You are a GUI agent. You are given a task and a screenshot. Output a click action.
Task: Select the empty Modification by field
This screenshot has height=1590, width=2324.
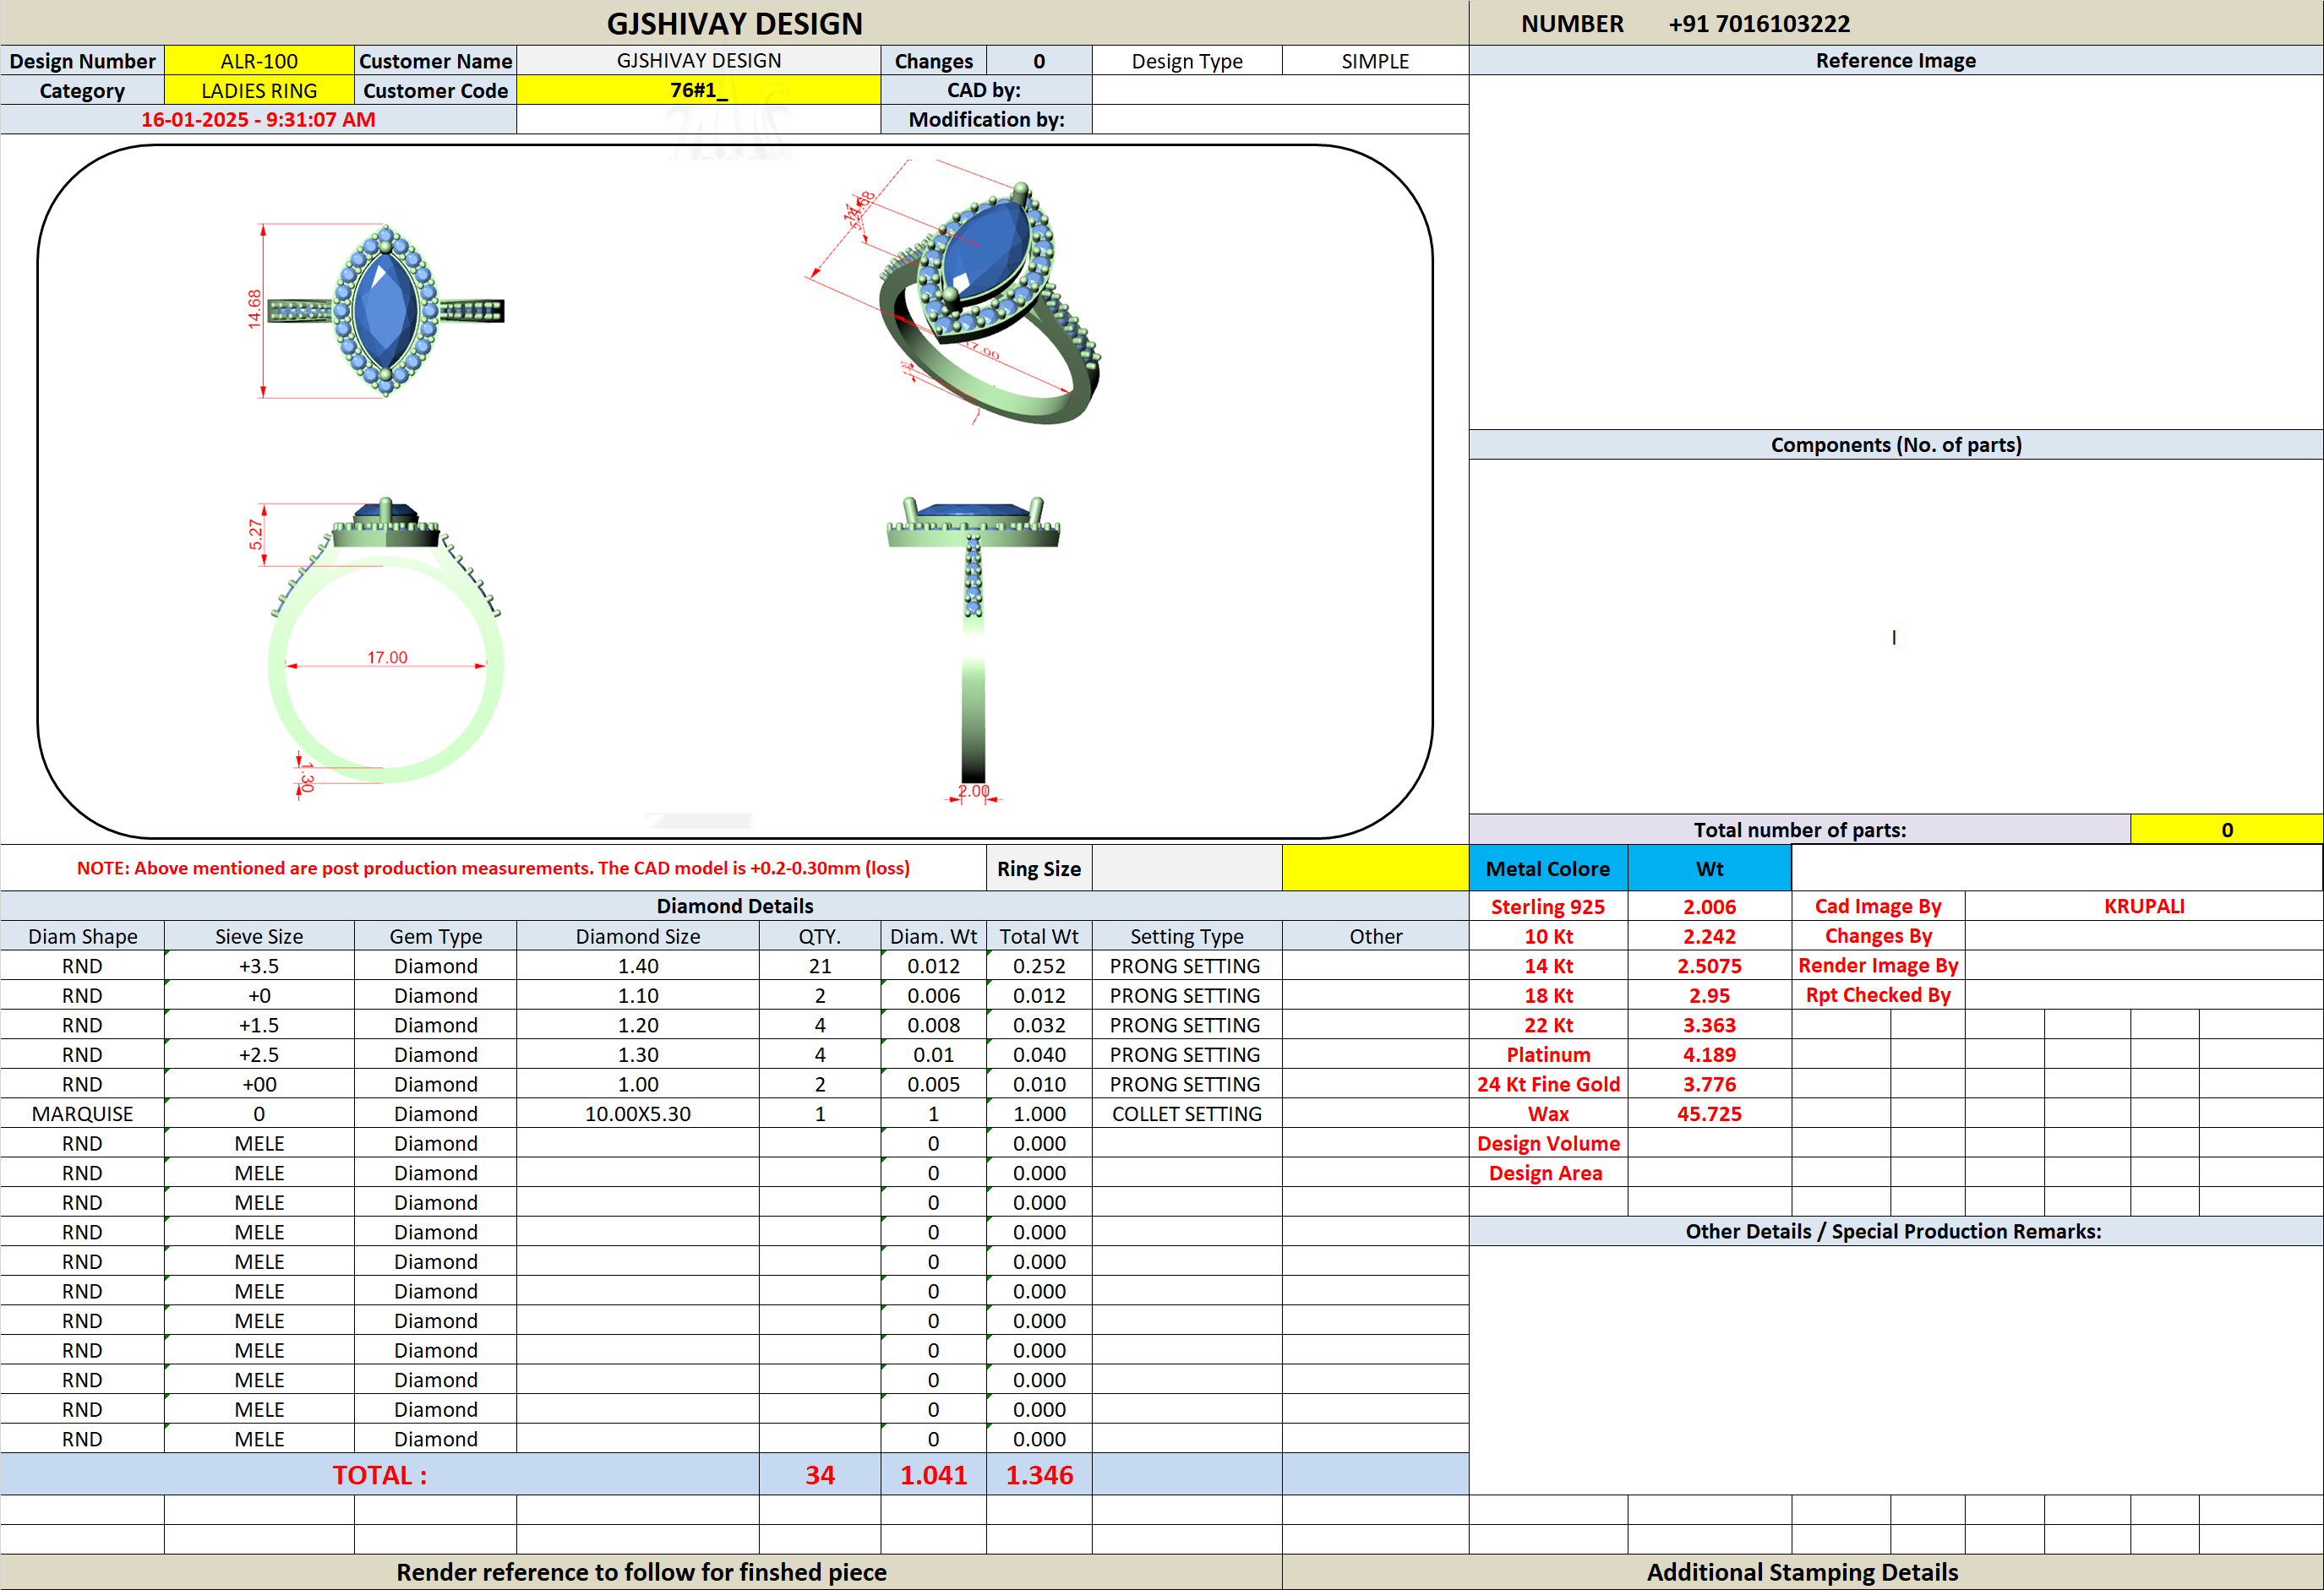pos(1280,120)
